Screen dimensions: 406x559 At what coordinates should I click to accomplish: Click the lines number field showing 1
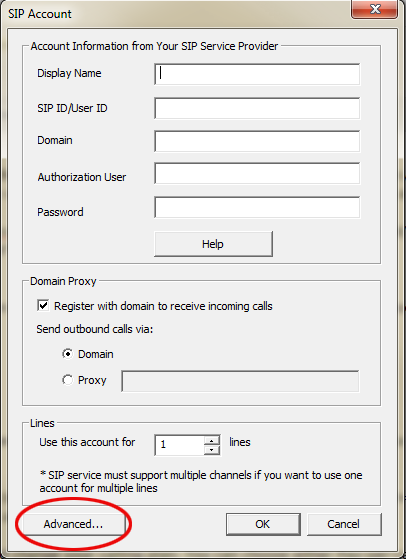[x=180, y=445]
